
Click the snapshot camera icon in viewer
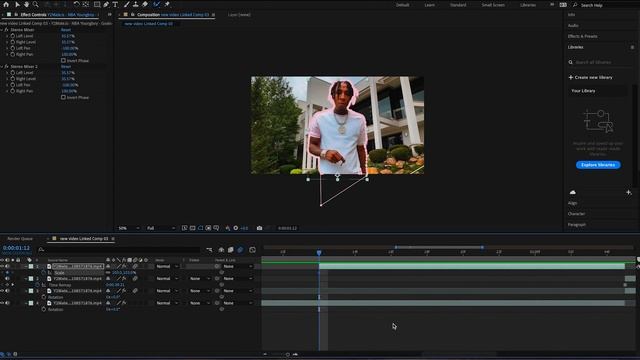(259, 228)
